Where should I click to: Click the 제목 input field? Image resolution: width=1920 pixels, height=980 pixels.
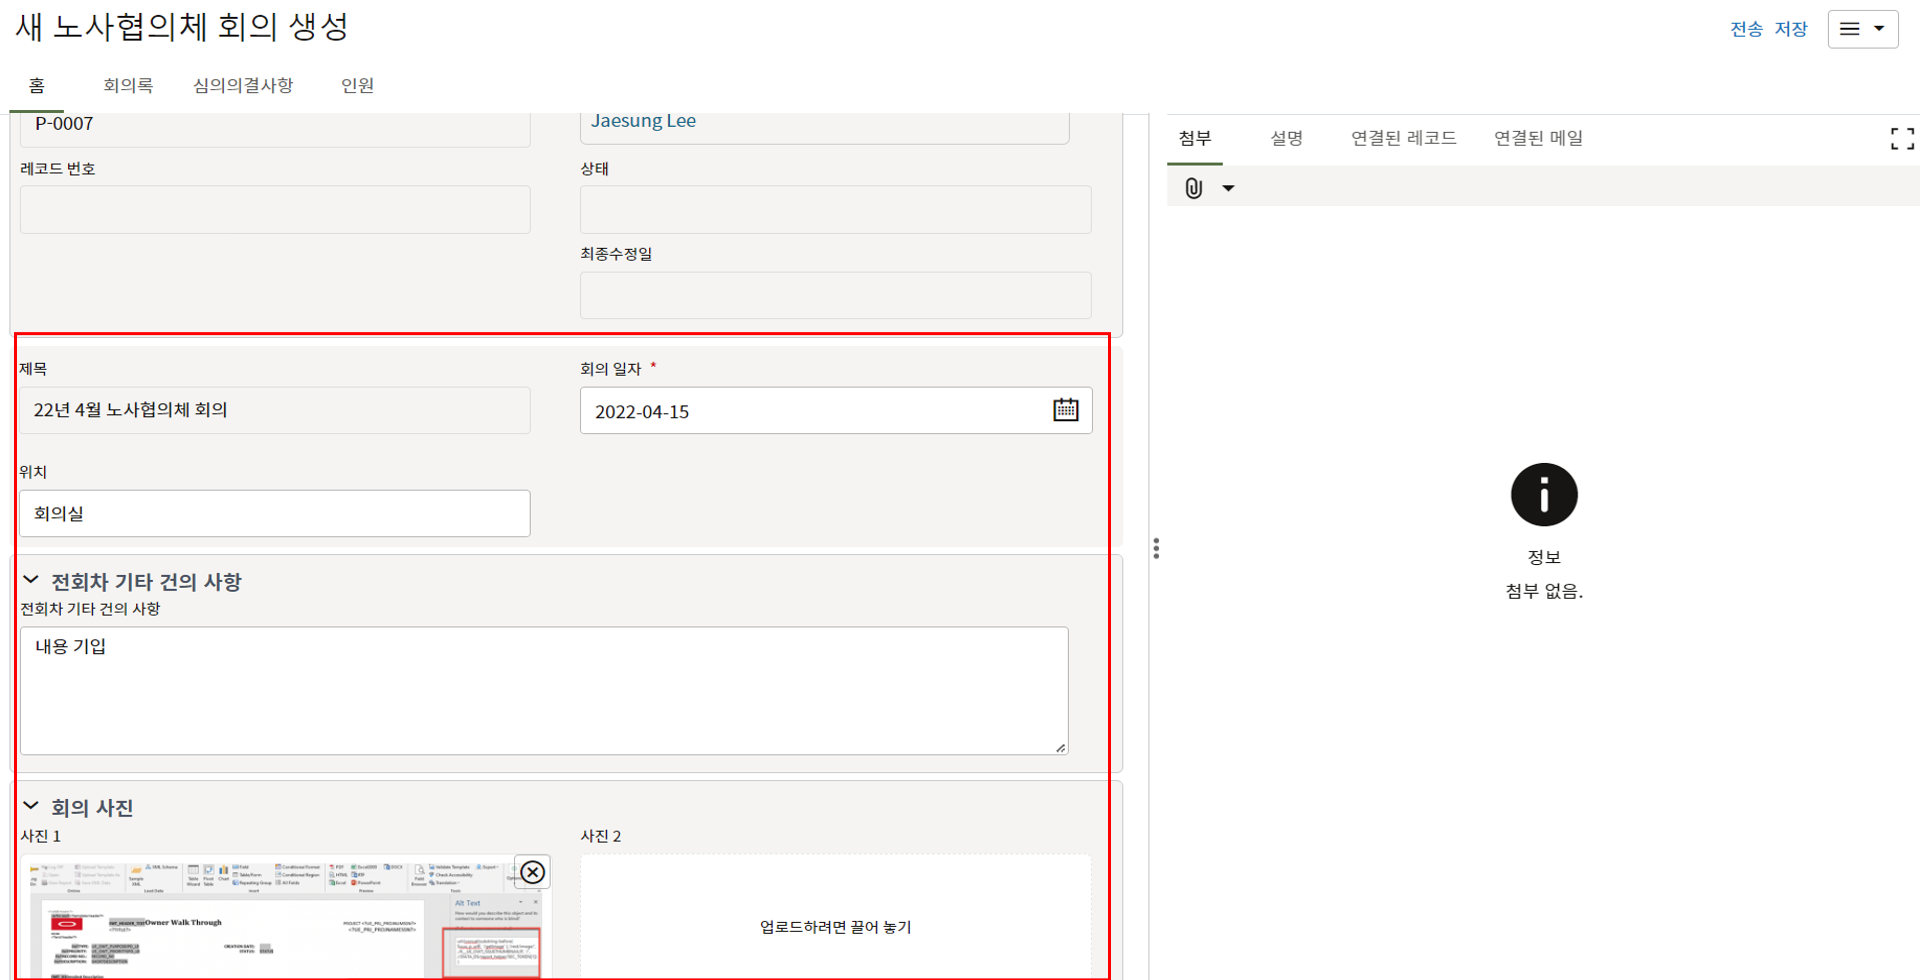(275, 410)
